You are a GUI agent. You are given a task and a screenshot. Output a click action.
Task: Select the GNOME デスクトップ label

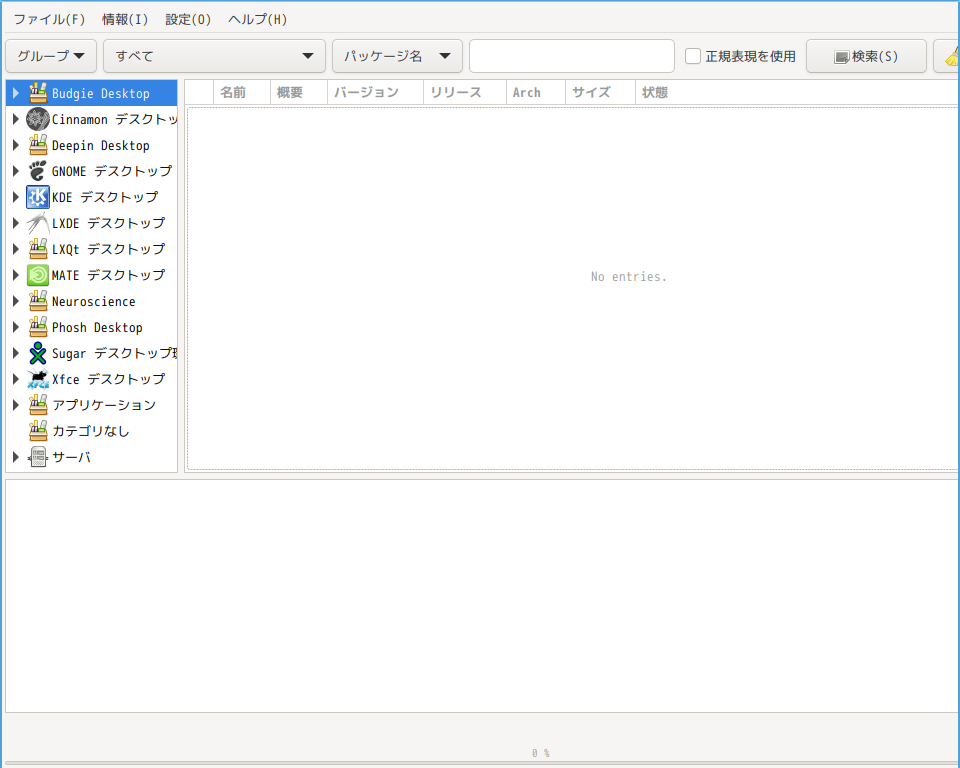click(111, 171)
